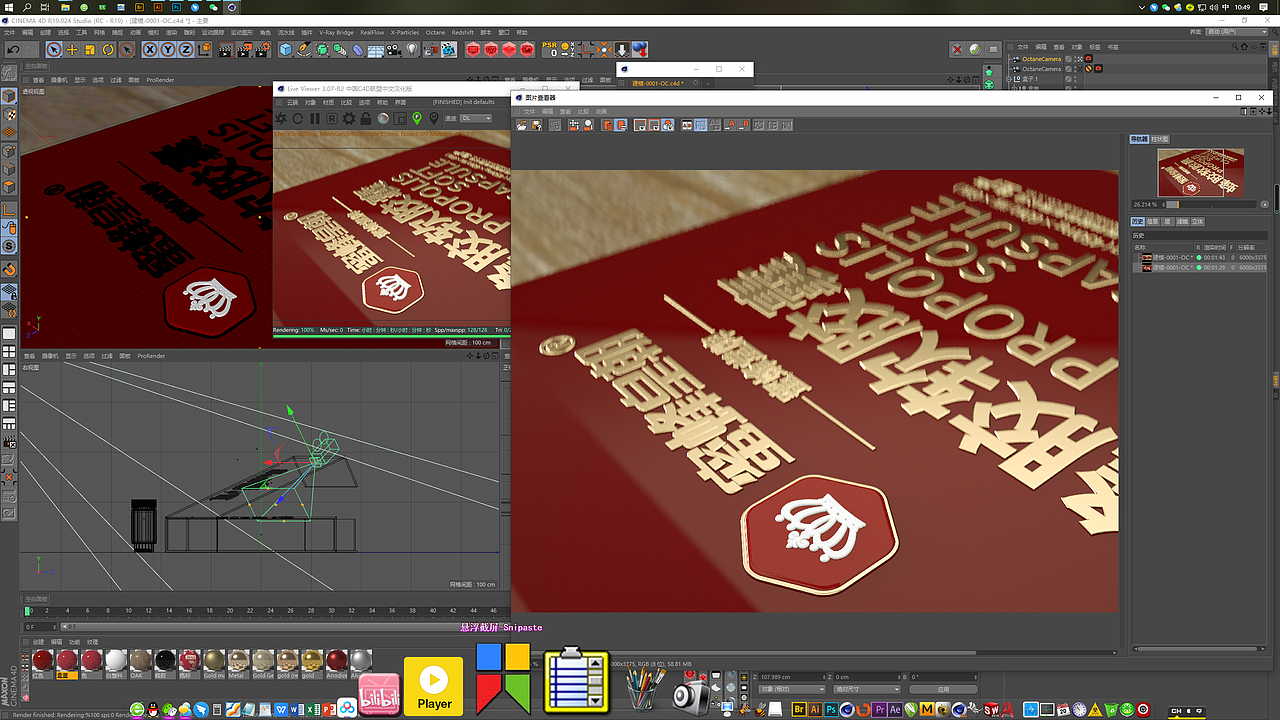Screen dimensions: 1280x720
Task: Pause rendering in Live Viewer
Action: tap(314, 118)
